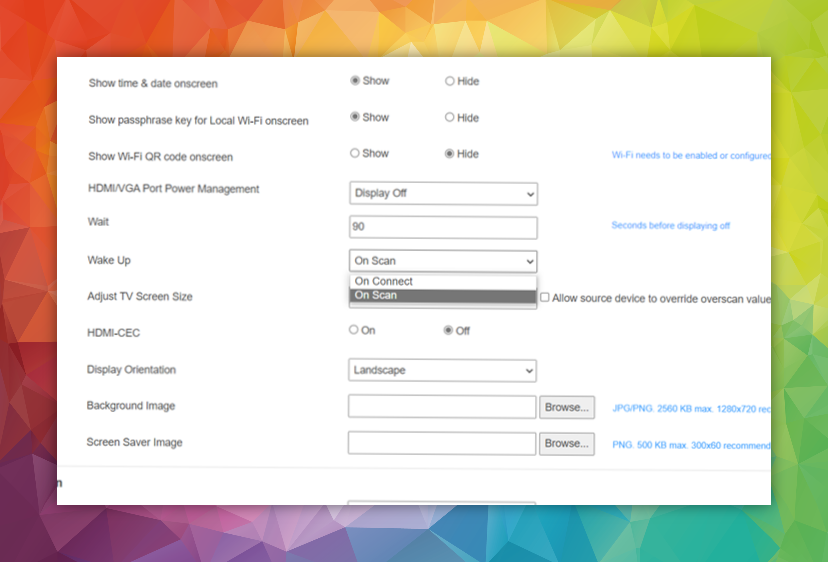Click the 'Wait' label
The width and height of the screenshot is (828, 562).
click(98, 222)
